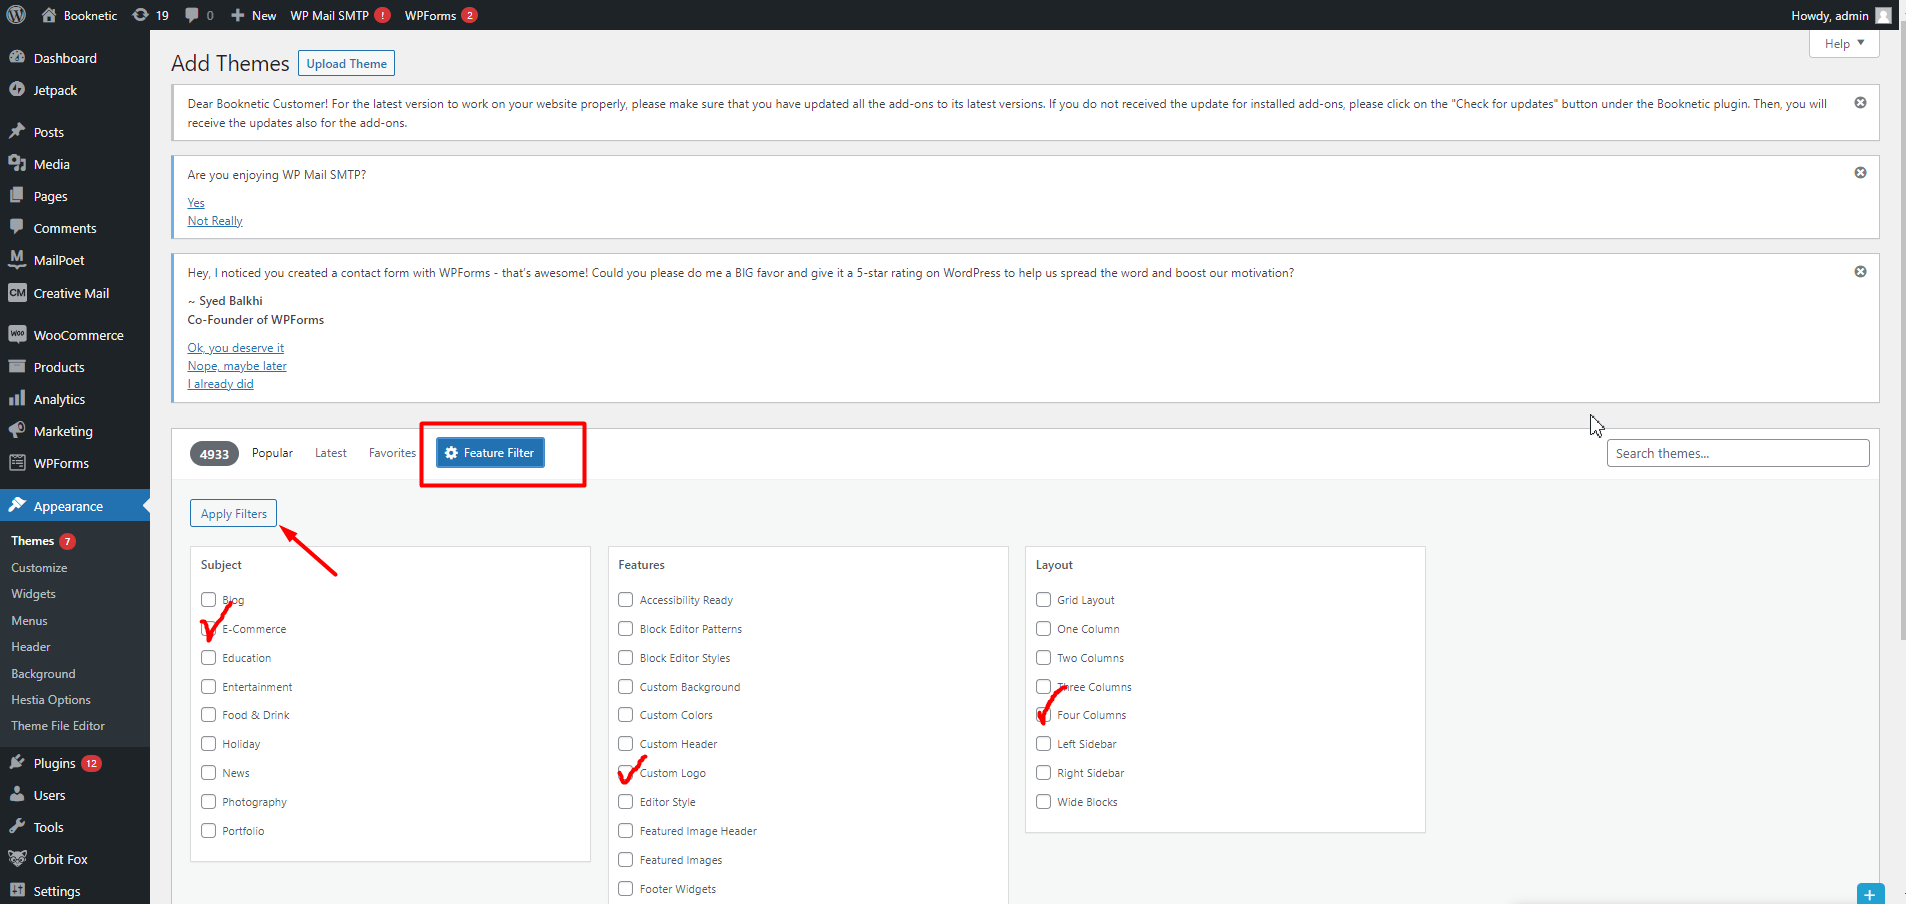
Task: Open the WordPress logo menu
Action: [16, 15]
